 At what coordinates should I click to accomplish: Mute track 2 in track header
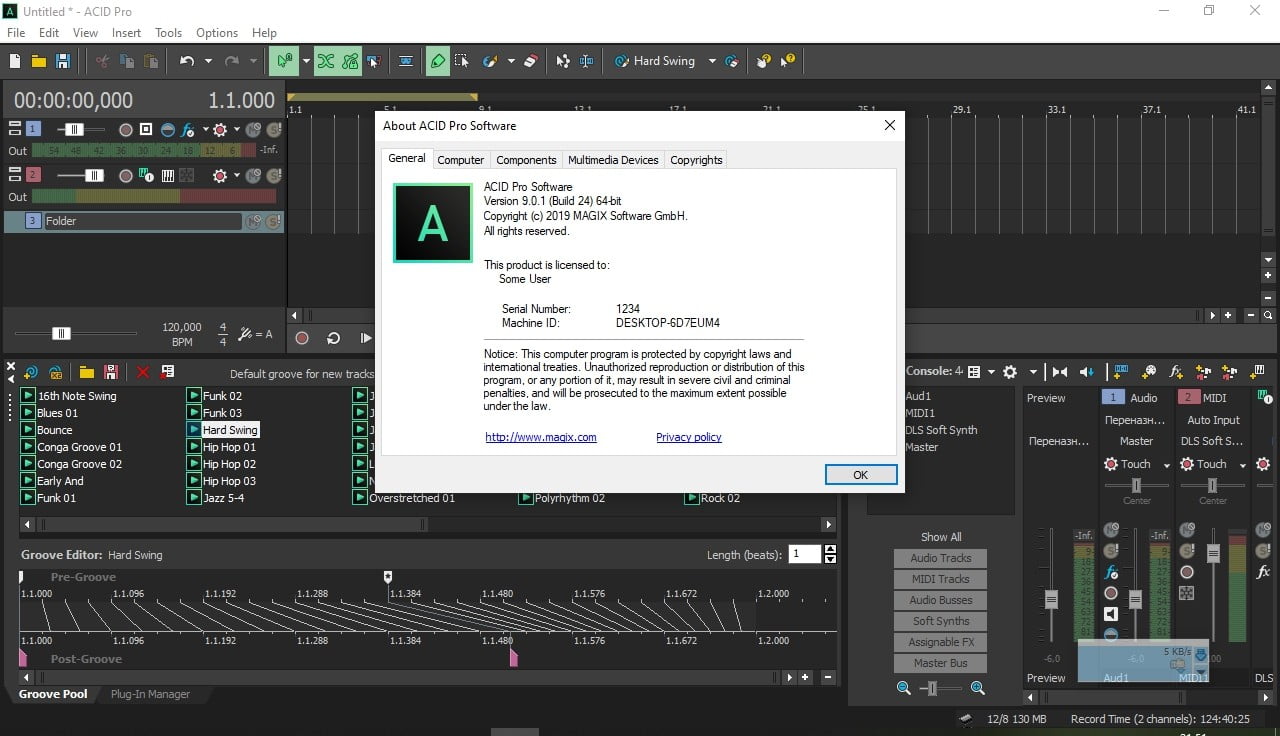click(254, 176)
